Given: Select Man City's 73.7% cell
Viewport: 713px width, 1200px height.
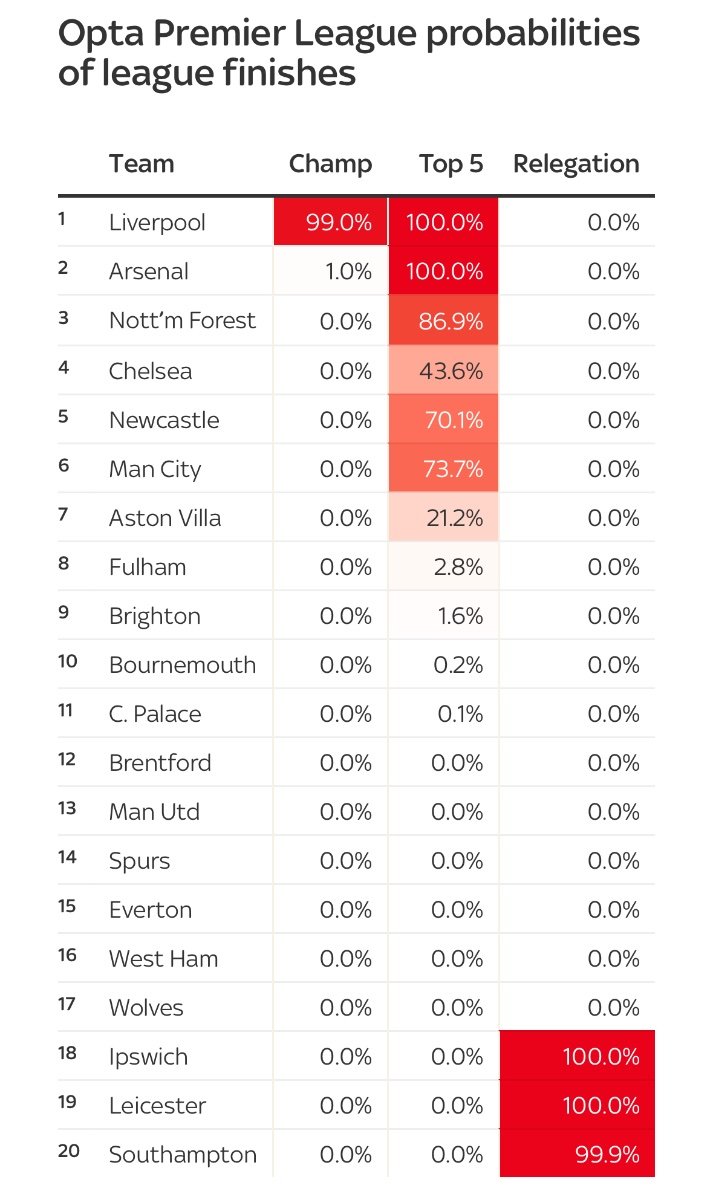Looking at the screenshot, I should [443, 469].
